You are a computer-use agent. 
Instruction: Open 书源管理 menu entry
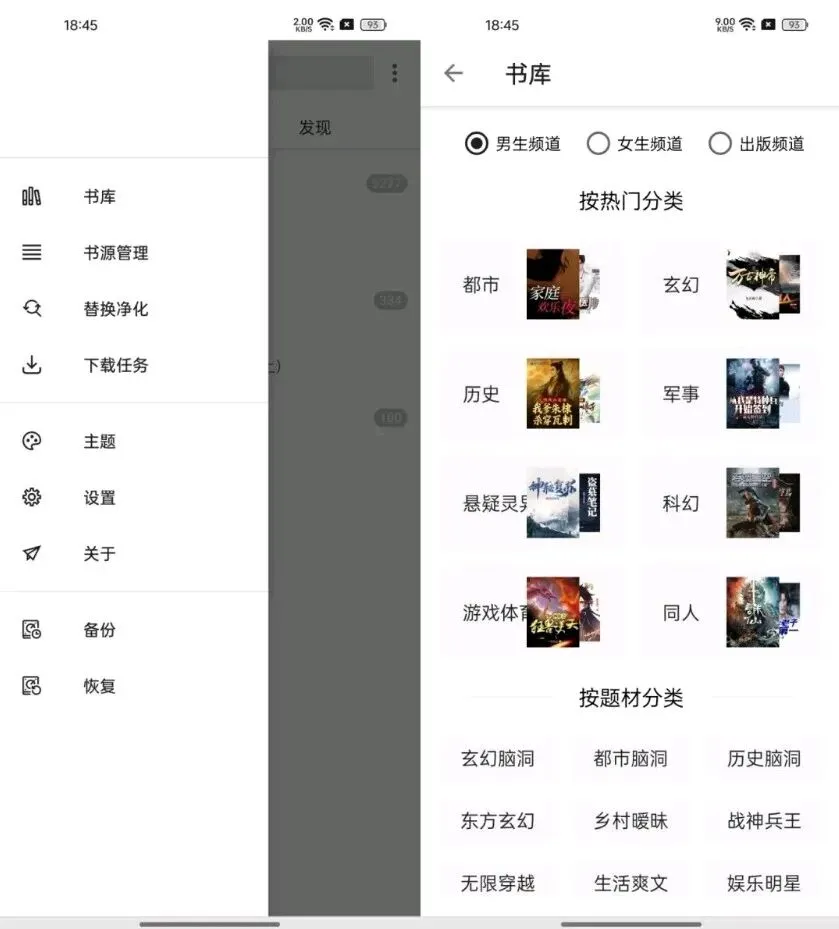[134, 252]
